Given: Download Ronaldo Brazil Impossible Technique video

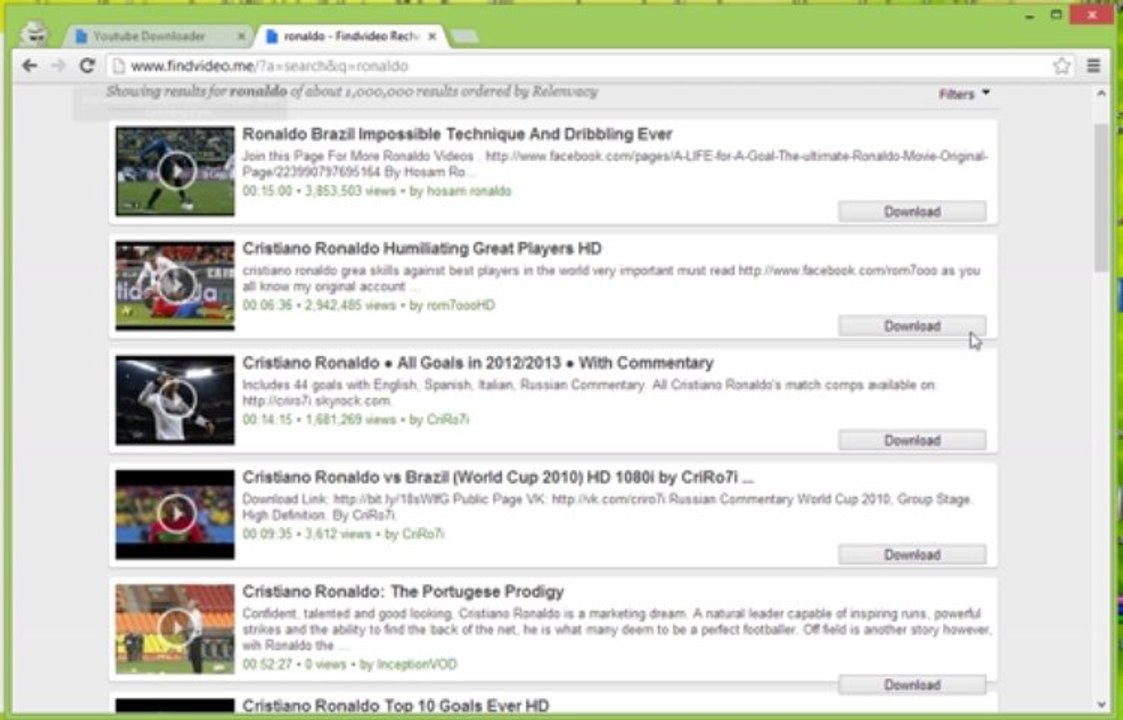Looking at the screenshot, I should tap(912, 211).
